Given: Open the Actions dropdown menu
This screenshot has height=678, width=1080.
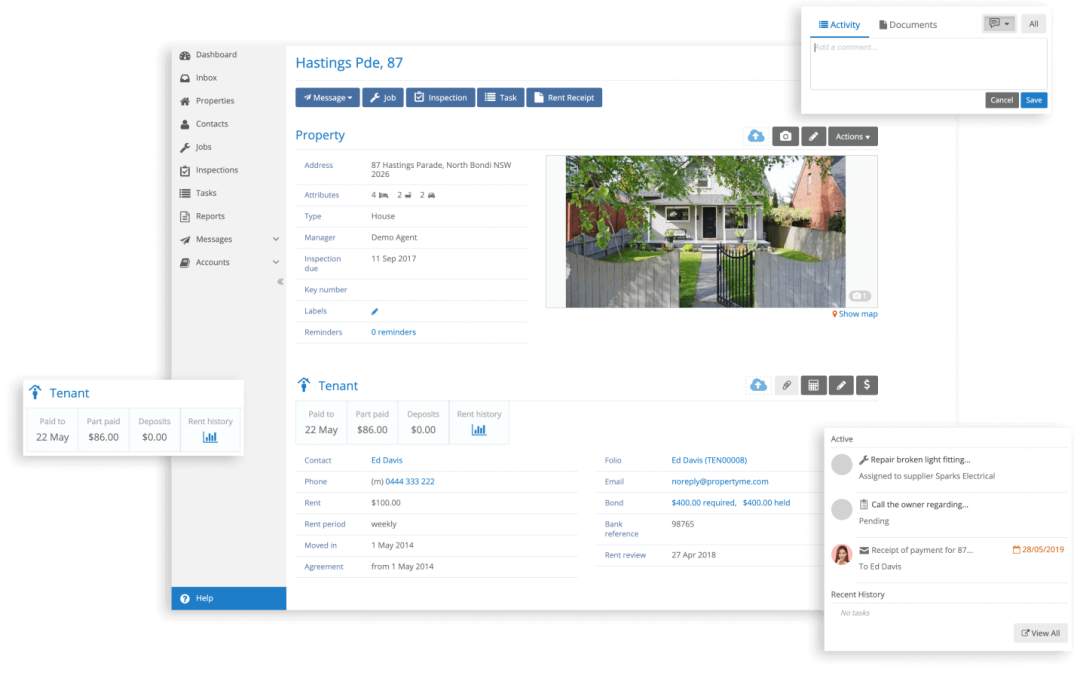Looking at the screenshot, I should point(852,135).
